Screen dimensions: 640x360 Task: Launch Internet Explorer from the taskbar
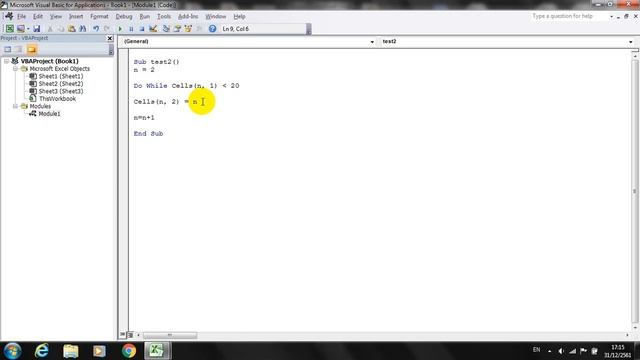(x=42, y=351)
